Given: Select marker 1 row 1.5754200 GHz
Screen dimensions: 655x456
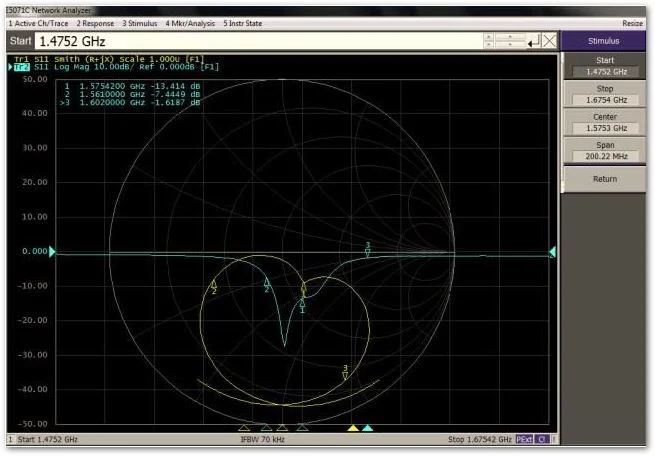Looking at the screenshot, I should click(x=132, y=86).
